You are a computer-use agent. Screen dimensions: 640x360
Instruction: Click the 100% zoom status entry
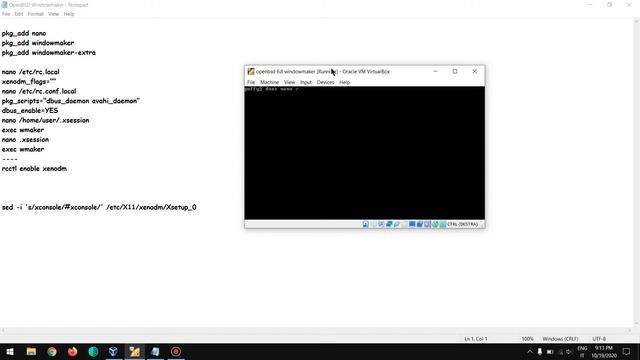[527, 339]
